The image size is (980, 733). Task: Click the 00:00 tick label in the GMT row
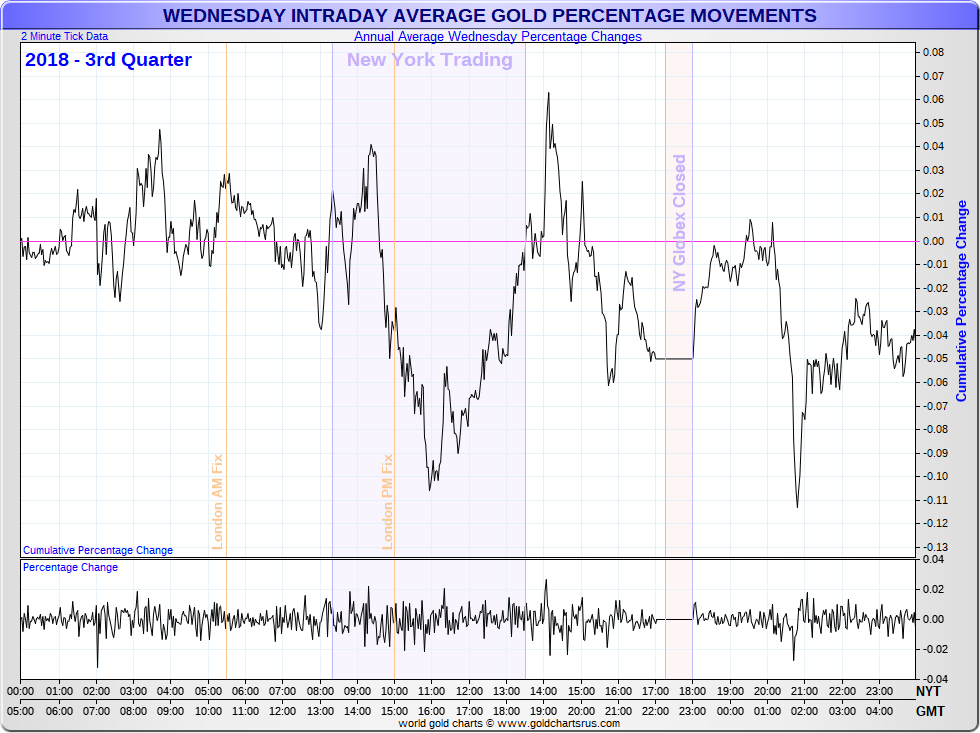(730, 711)
